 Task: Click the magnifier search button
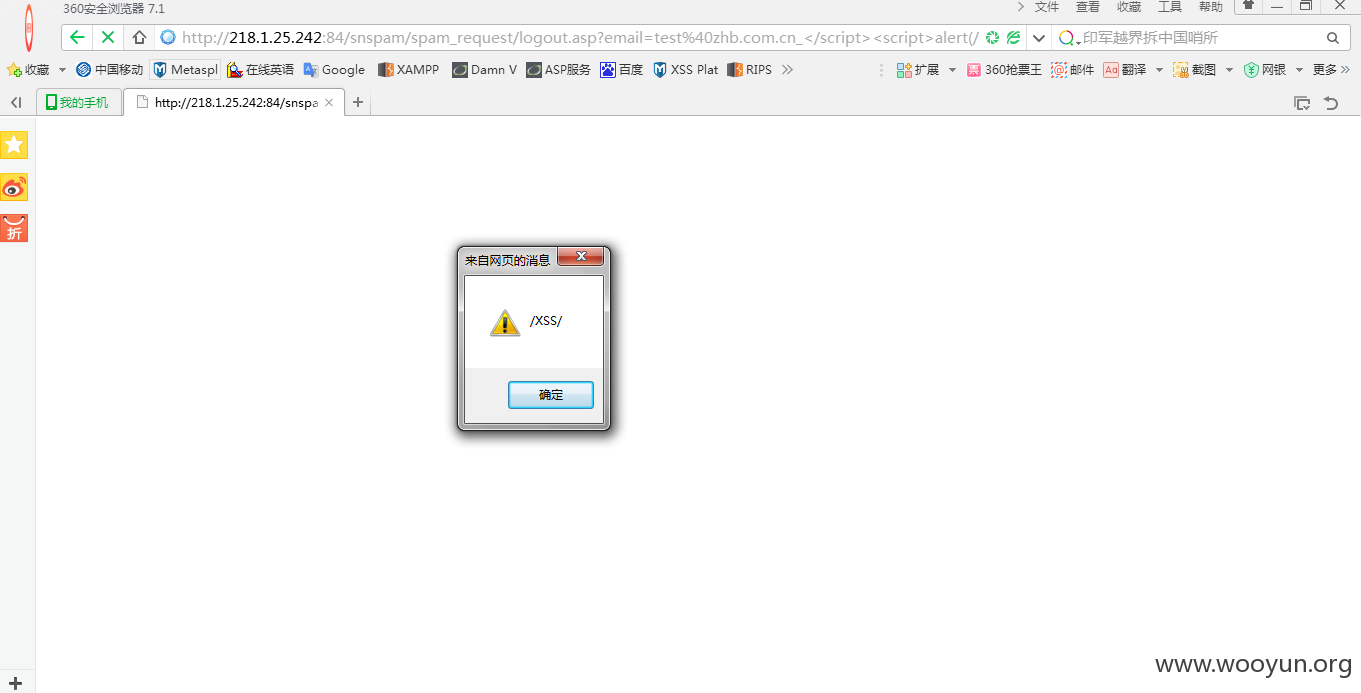pyautogui.click(x=1333, y=38)
